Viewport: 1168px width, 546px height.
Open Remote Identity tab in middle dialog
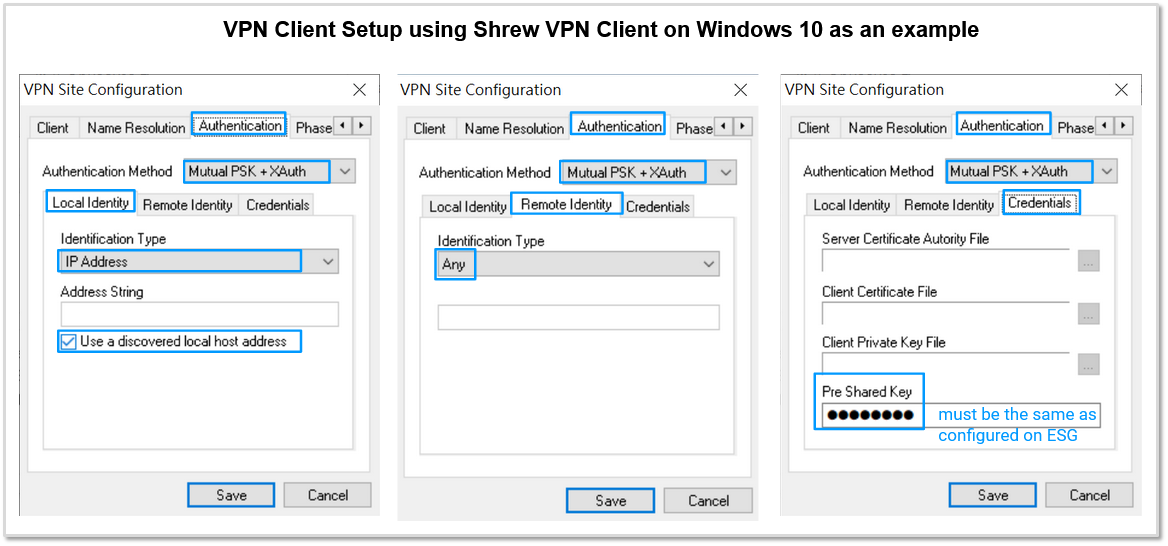[567, 204]
